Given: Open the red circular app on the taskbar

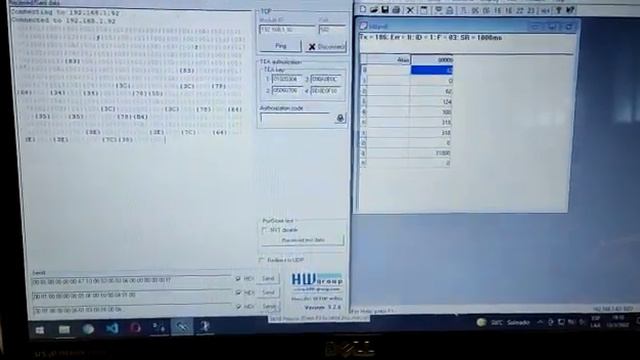Looking at the screenshot, I should click(x=136, y=328).
